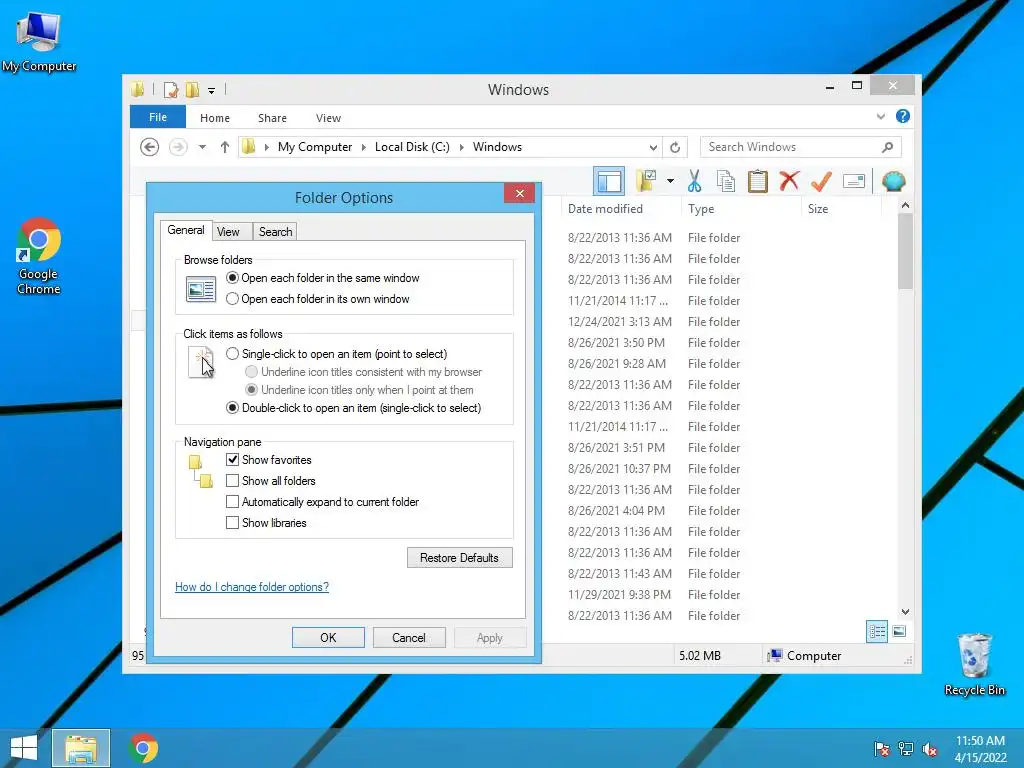
Task: Open Explorer Help question mark
Action: point(903,116)
